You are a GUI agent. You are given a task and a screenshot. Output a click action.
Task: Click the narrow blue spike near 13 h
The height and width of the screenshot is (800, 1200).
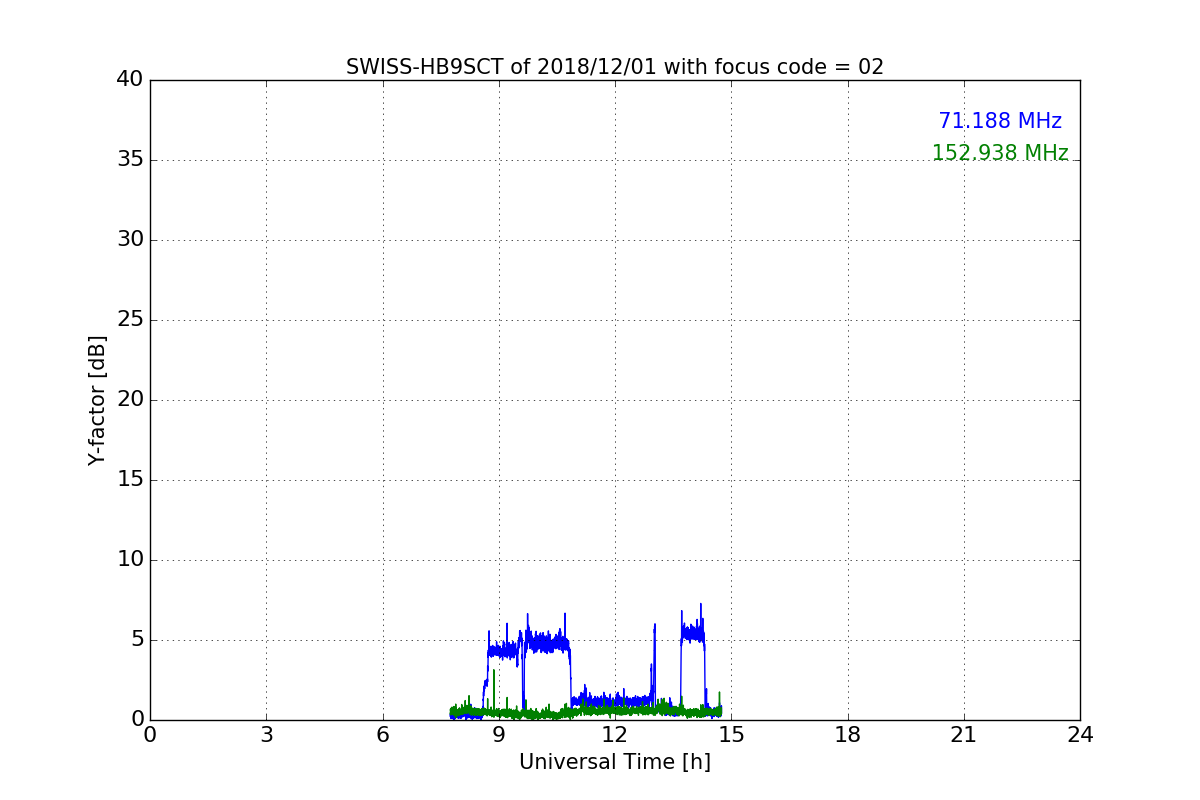[x=654, y=665]
